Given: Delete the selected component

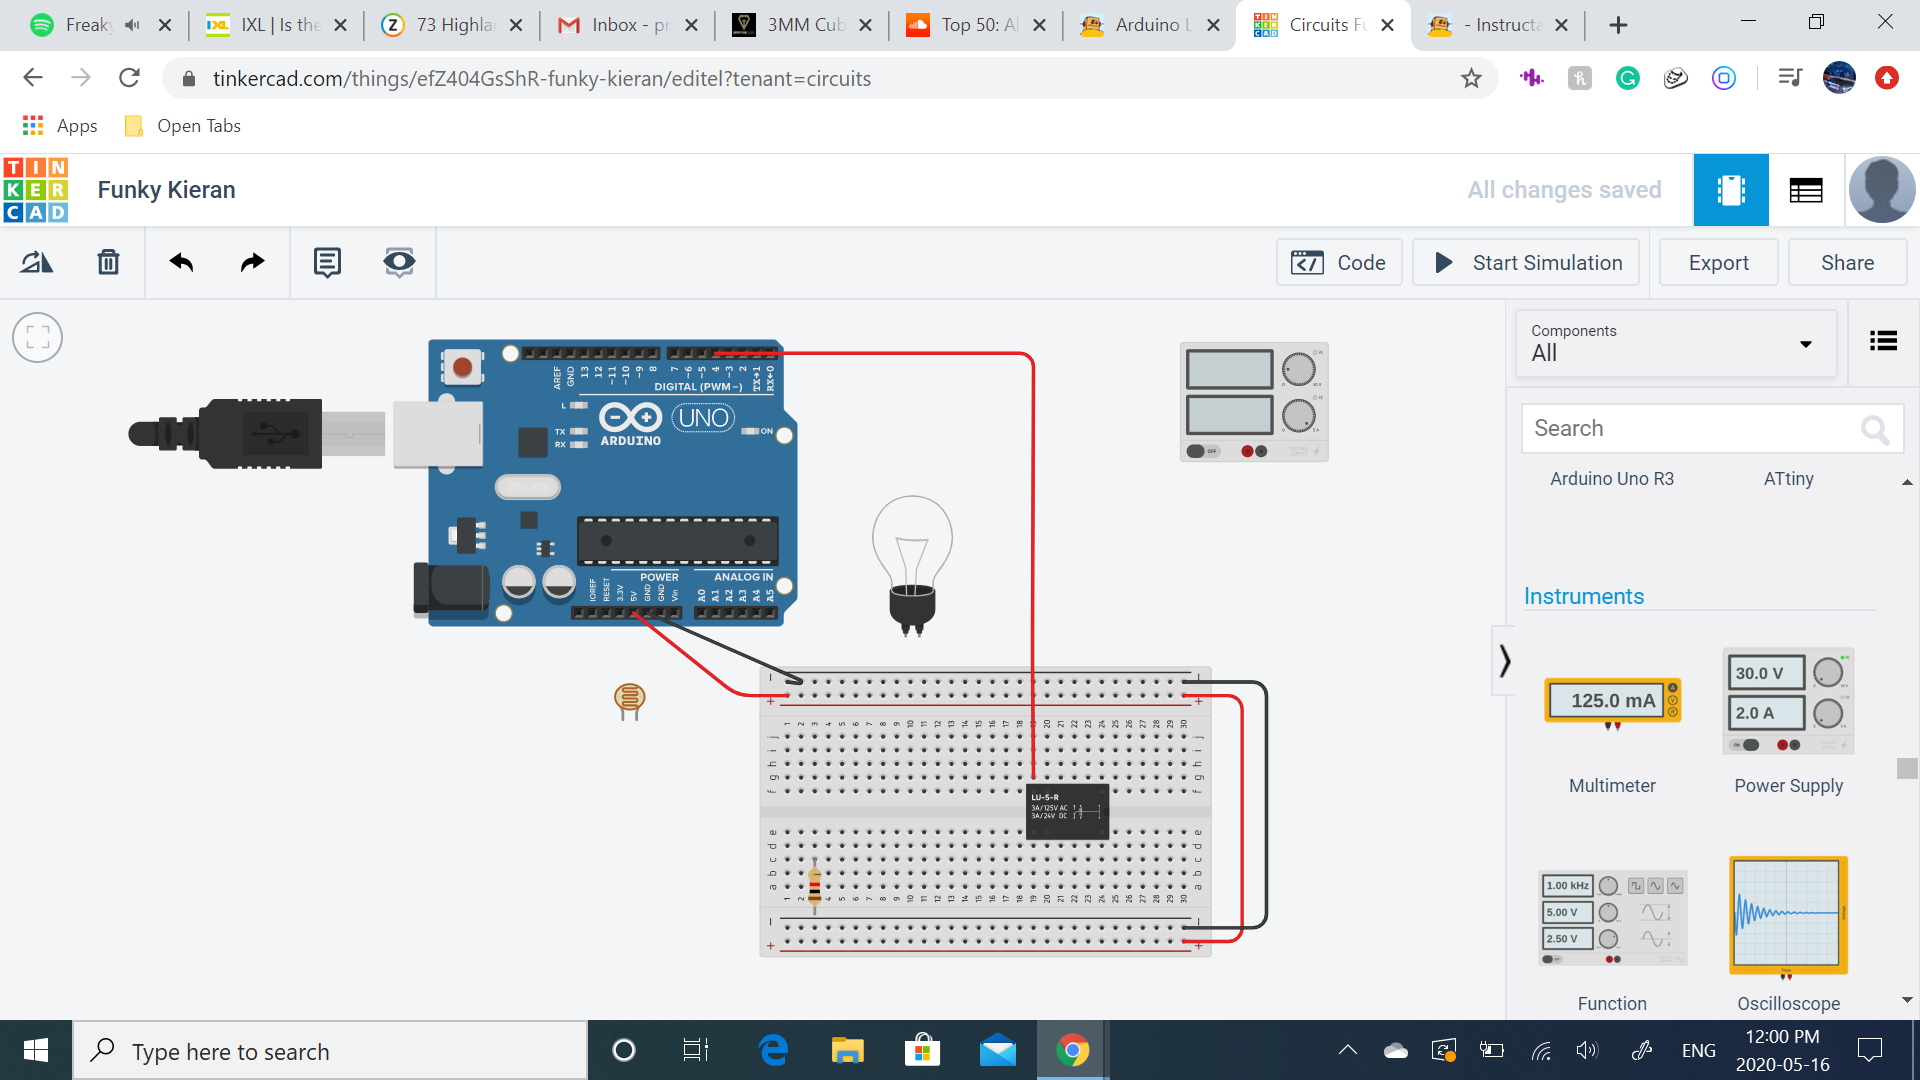Looking at the screenshot, I should click(107, 262).
